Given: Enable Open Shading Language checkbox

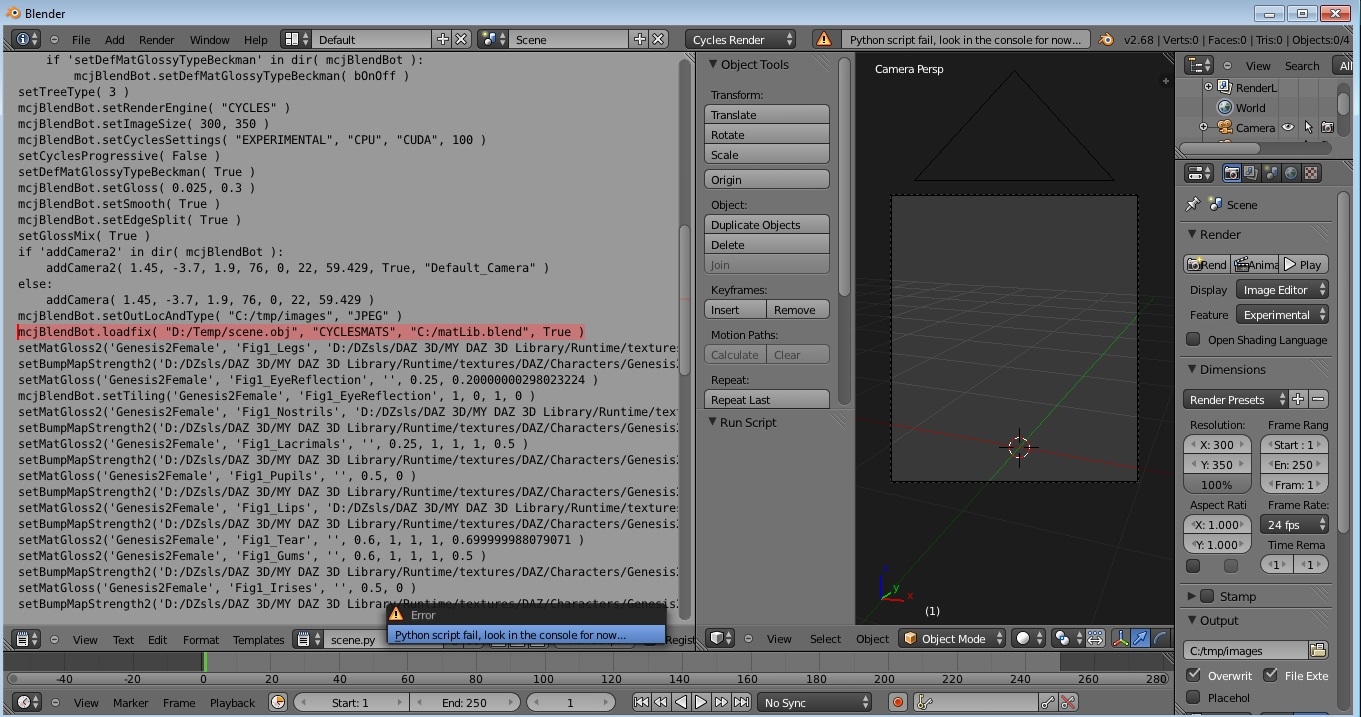Looking at the screenshot, I should pyautogui.click(x=1193, y=339).
